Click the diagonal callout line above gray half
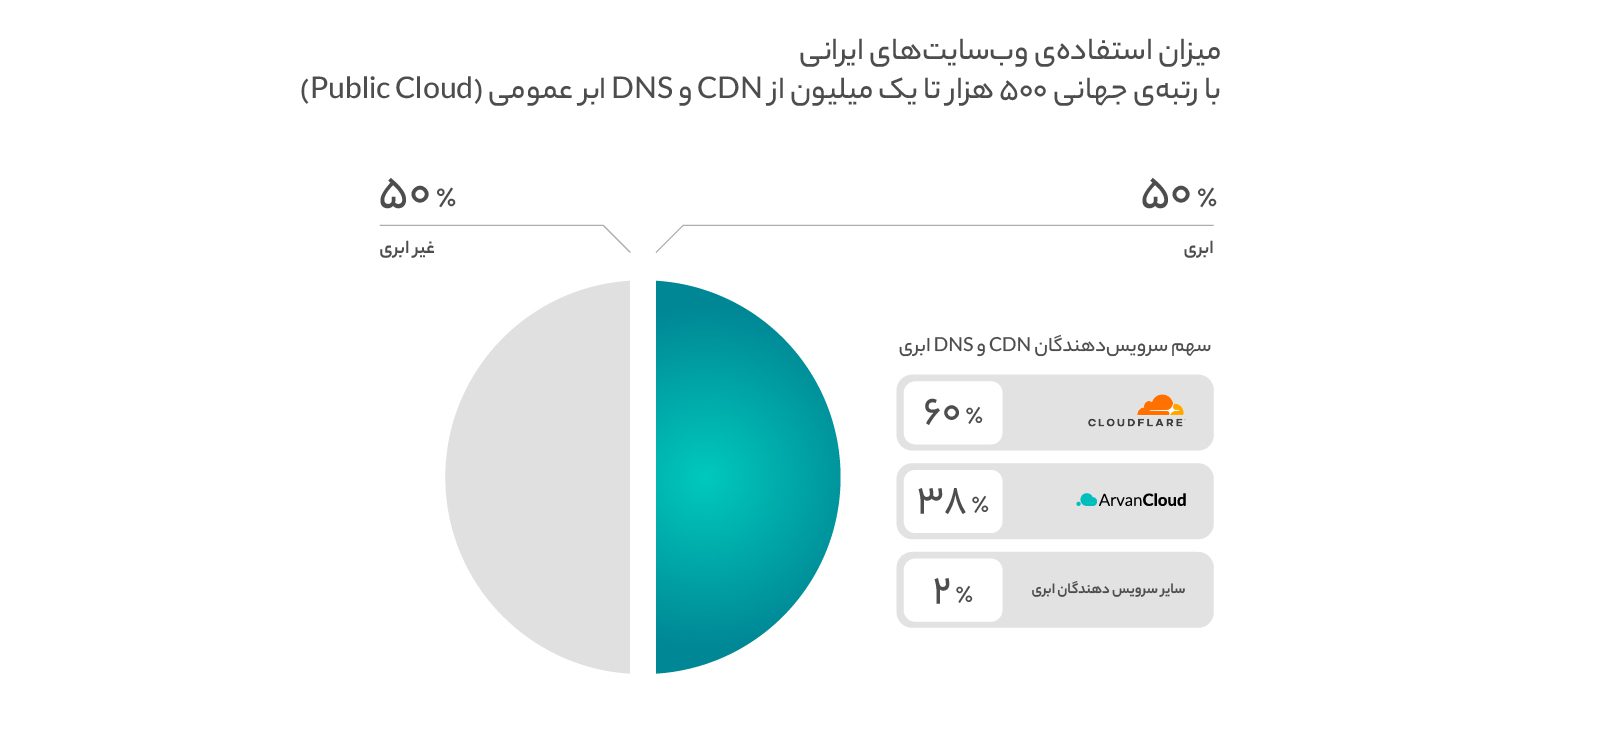1601x737 pixels. tap(617, 239)
